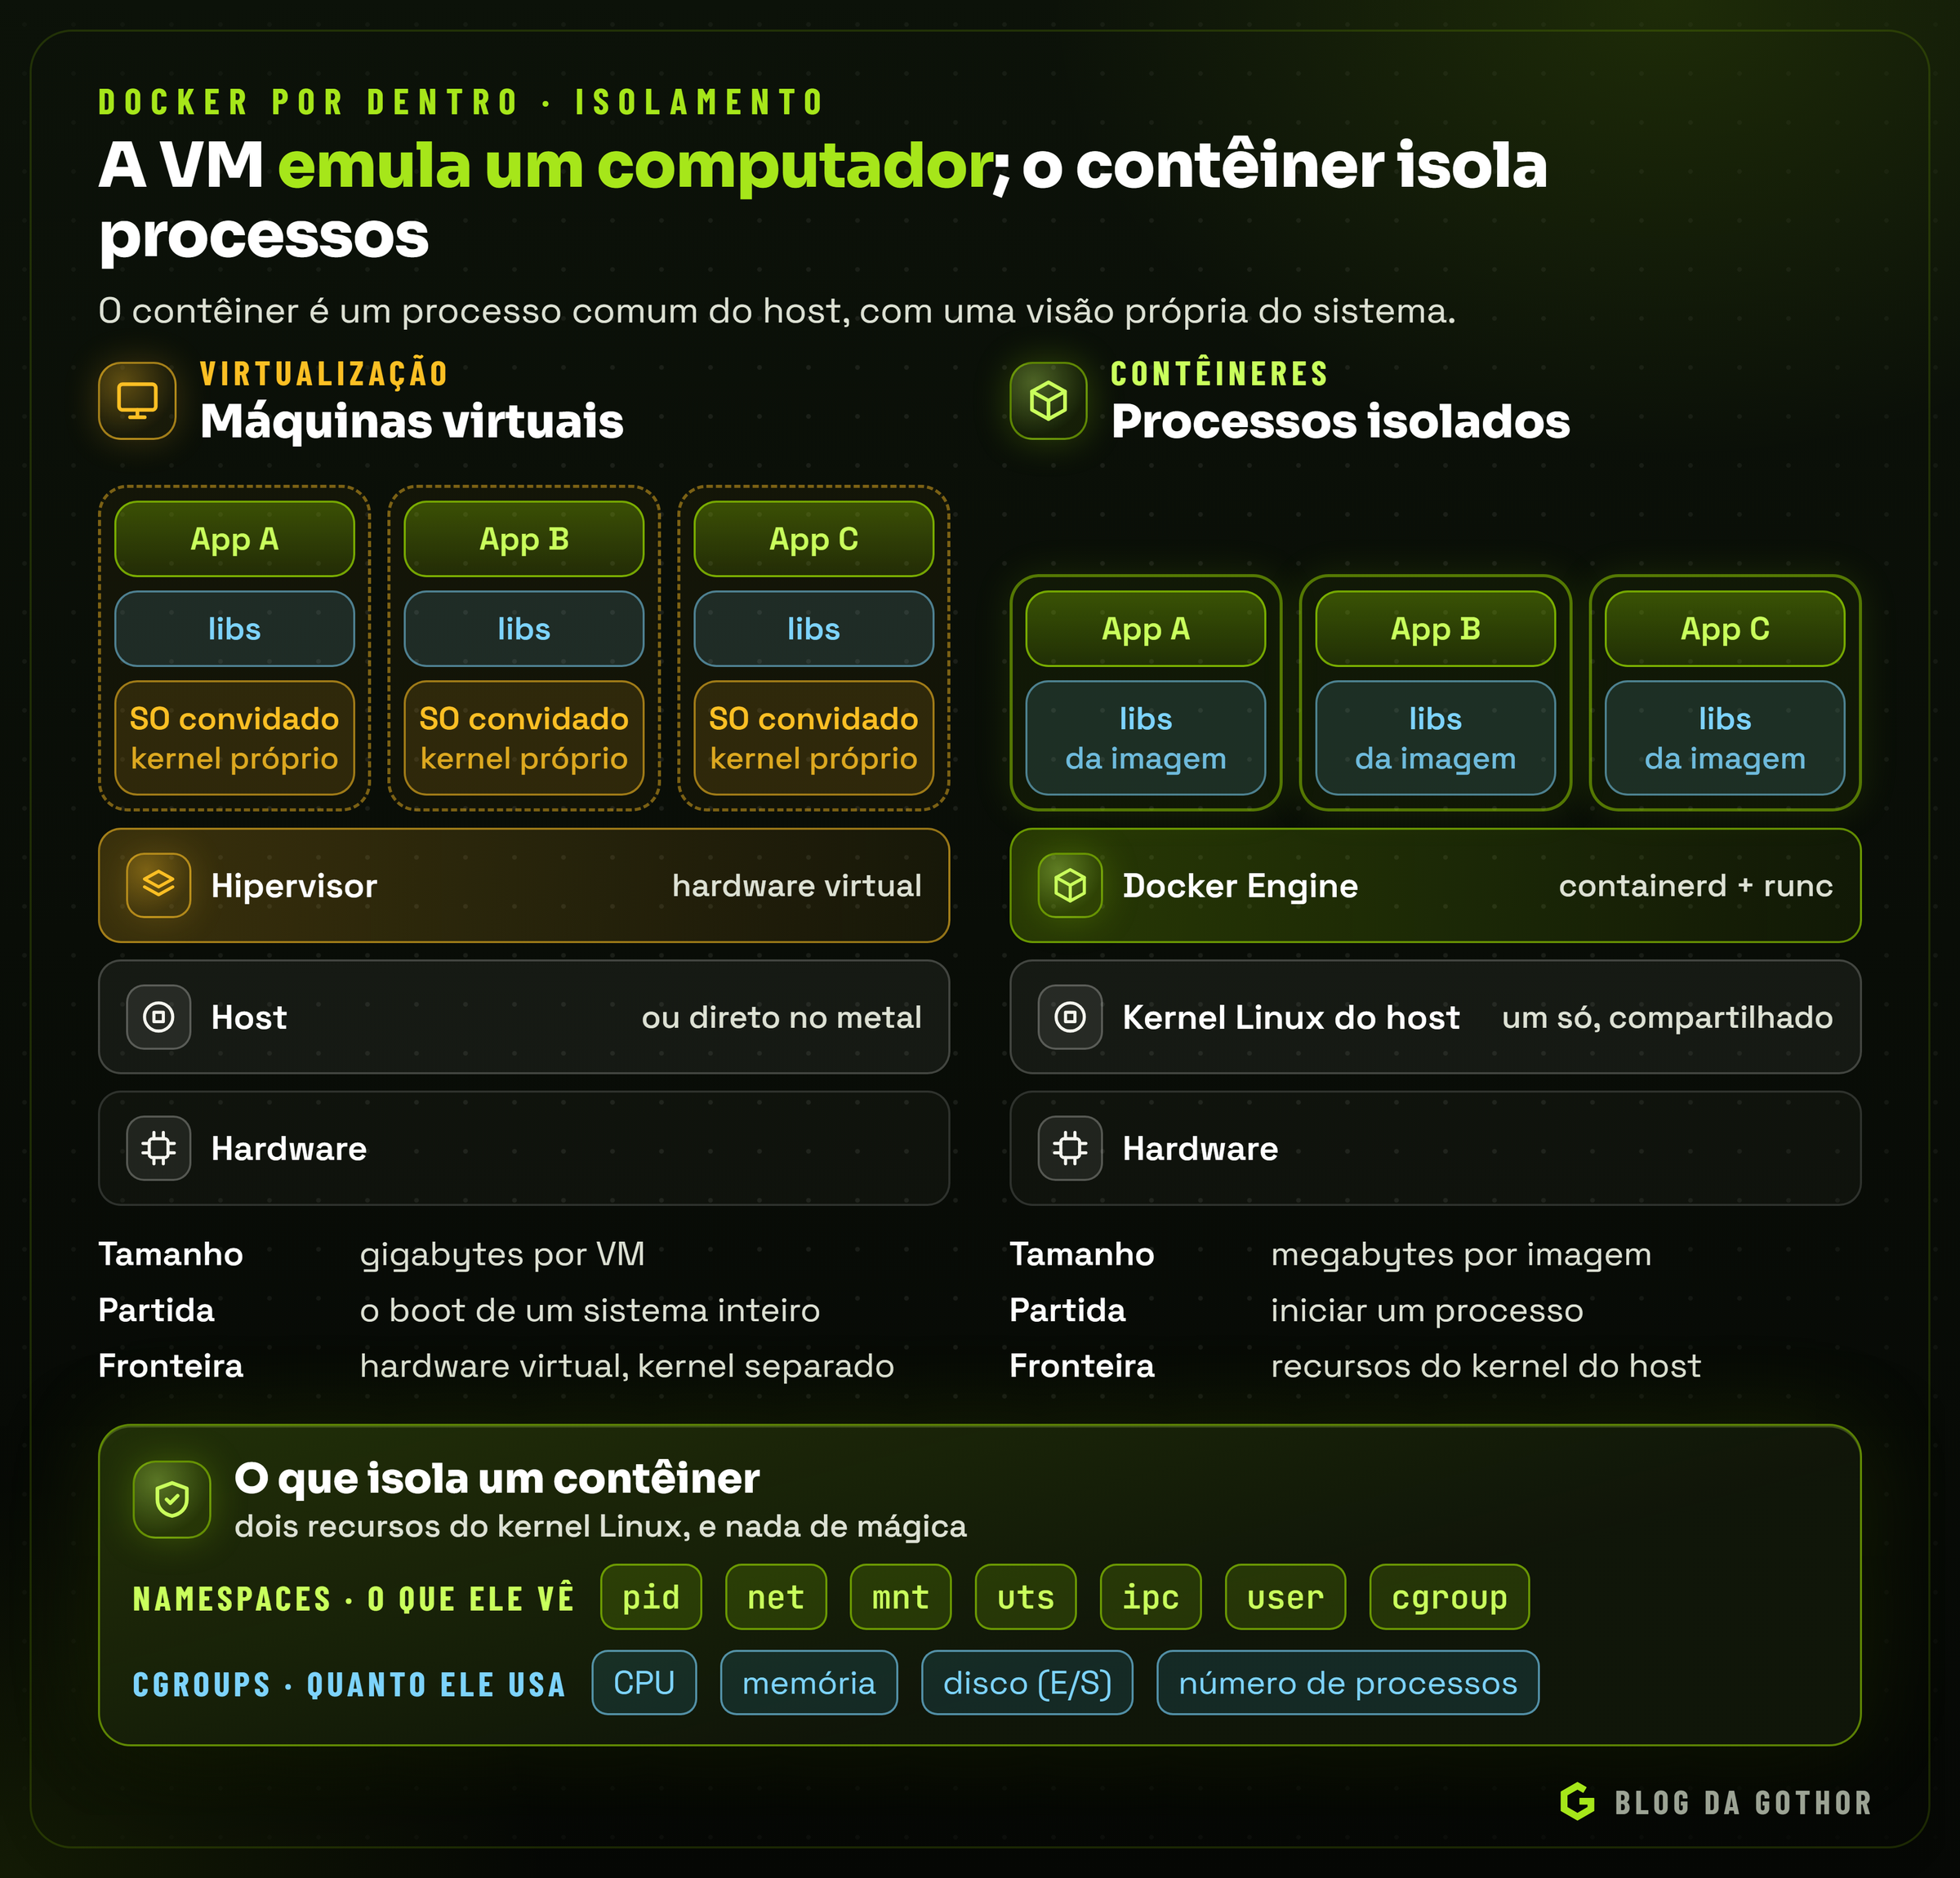Click the número de processos chip
The image size is (1960, 1878).
pyautogui.click(x=1348, y=1683)
